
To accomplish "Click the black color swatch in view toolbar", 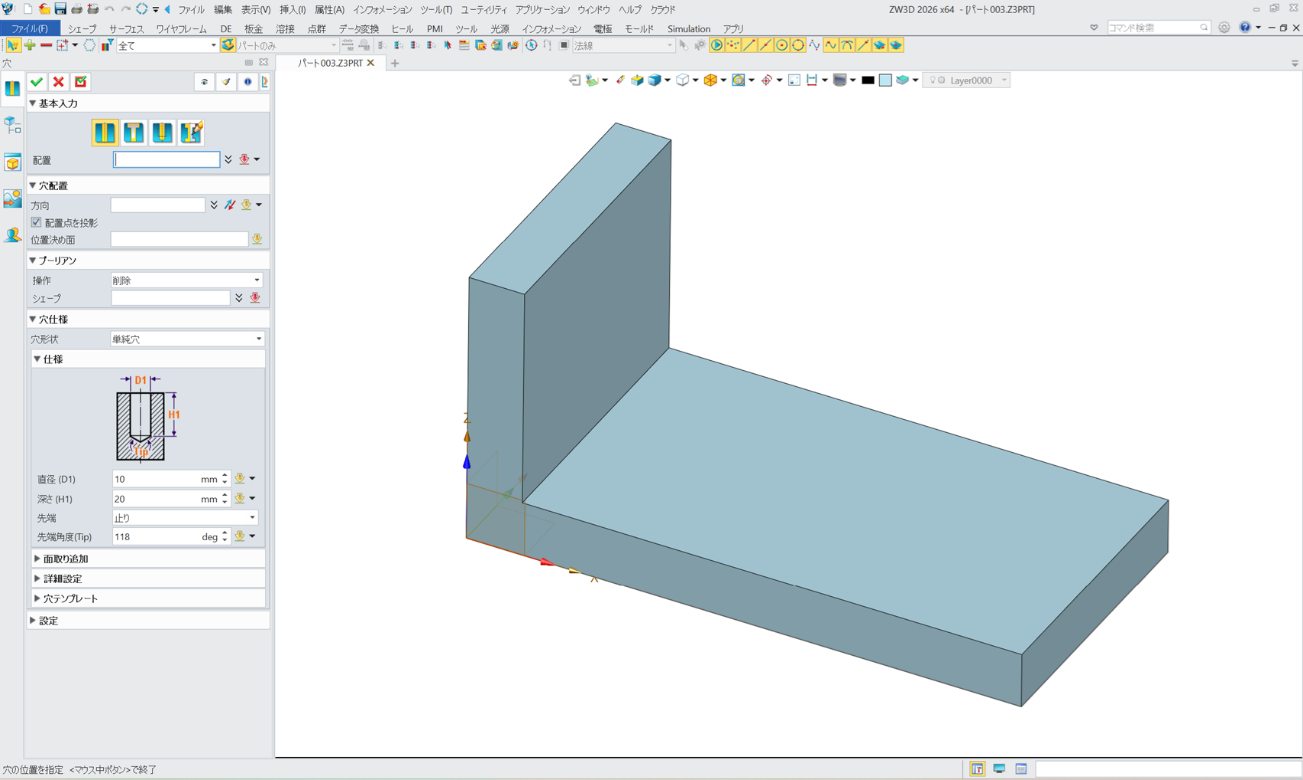I will pyautogui.click(x=867, y=80).
